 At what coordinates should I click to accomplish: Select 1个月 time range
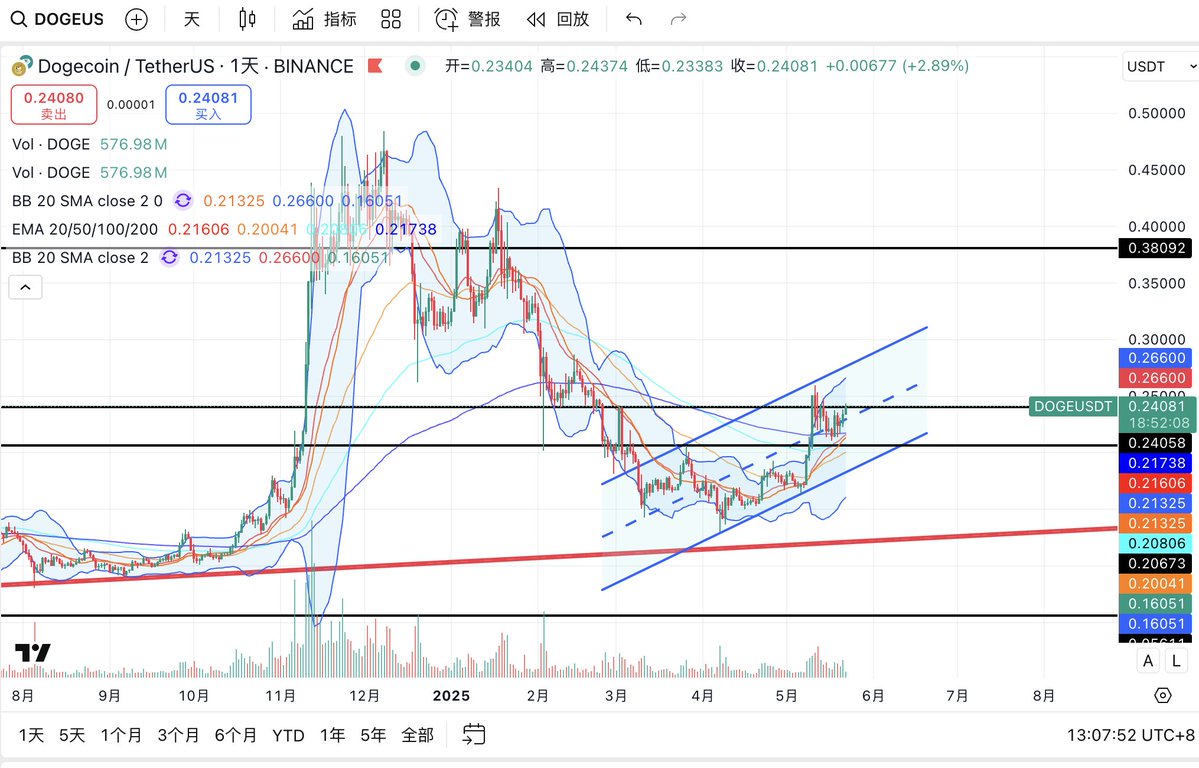(x=121, y=735)
